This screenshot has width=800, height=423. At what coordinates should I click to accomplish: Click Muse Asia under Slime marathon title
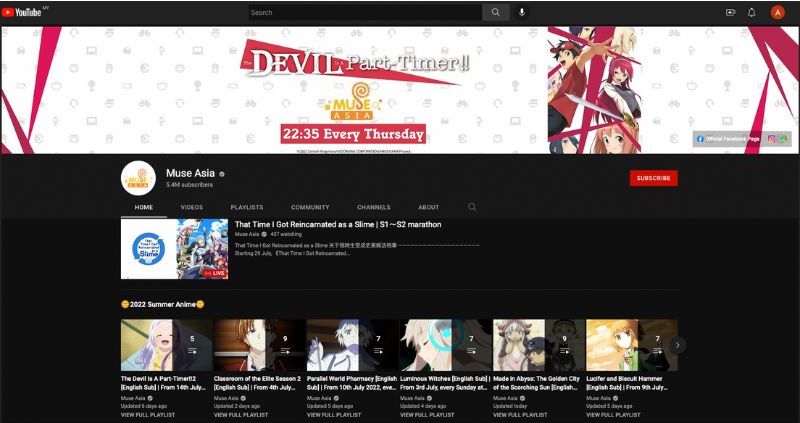click(247, 234)
